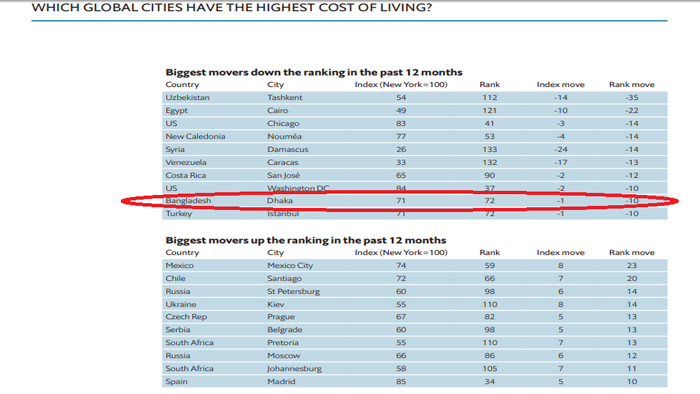Click 'Egypt' in the down-movers table

pyautogui.click(x=177, y=111)
